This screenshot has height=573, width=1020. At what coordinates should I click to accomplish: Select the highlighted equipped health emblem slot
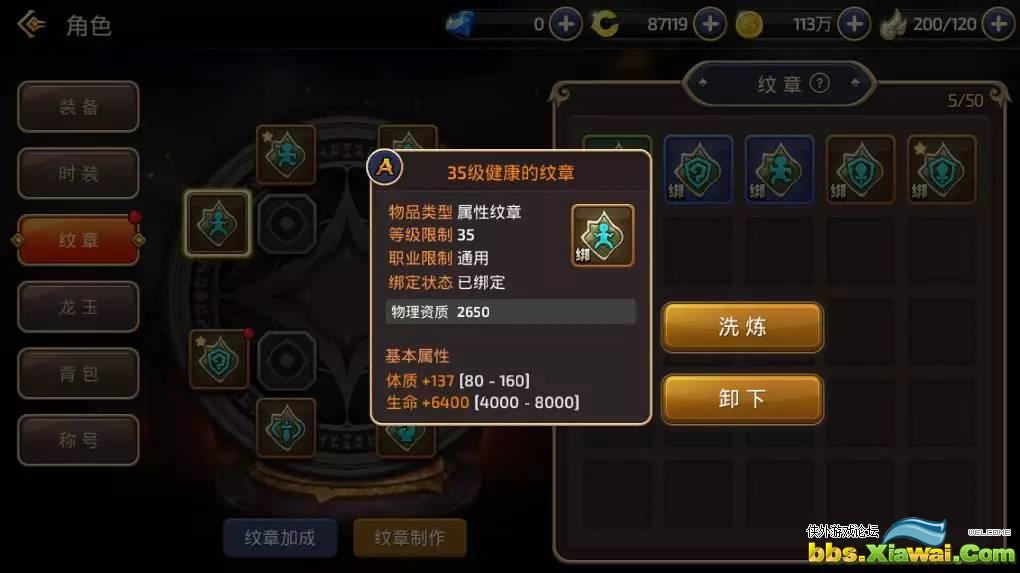218,222
